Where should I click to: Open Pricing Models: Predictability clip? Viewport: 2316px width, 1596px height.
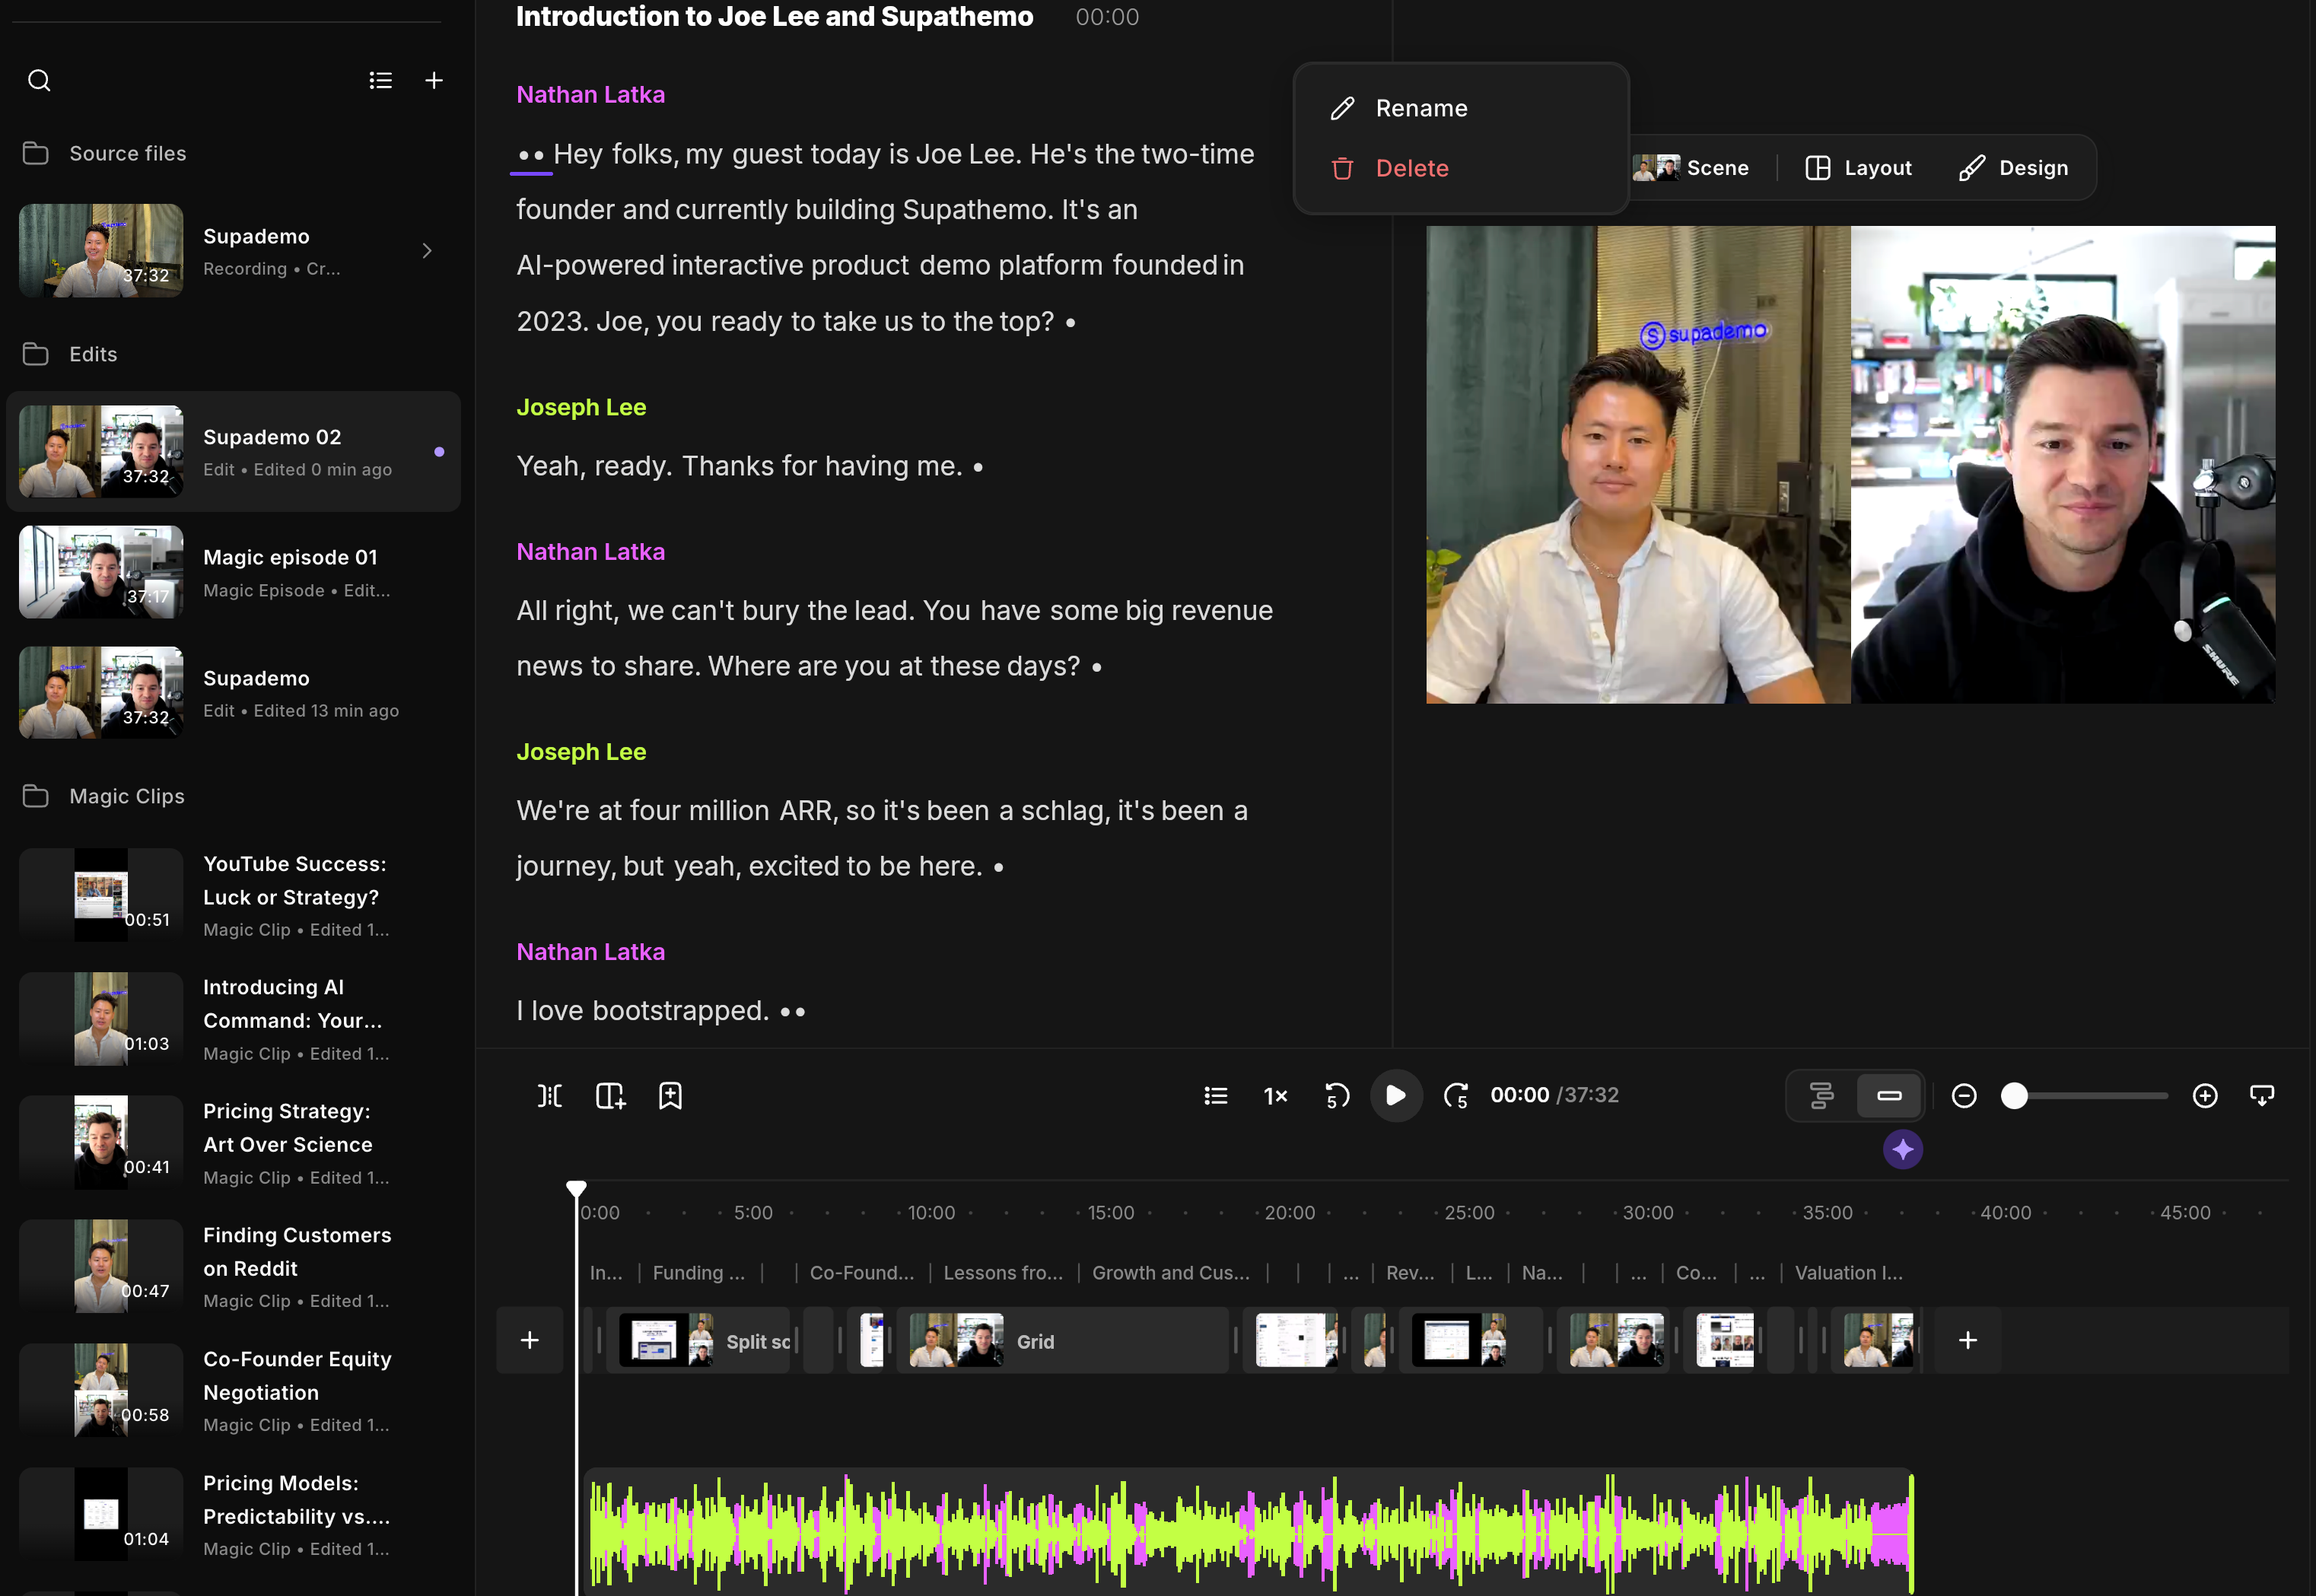pos(233,1515)
